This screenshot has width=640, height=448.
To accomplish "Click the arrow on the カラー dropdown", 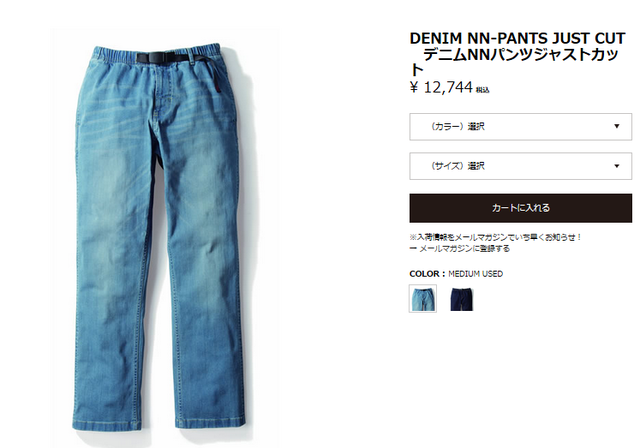I will (617, 126).
